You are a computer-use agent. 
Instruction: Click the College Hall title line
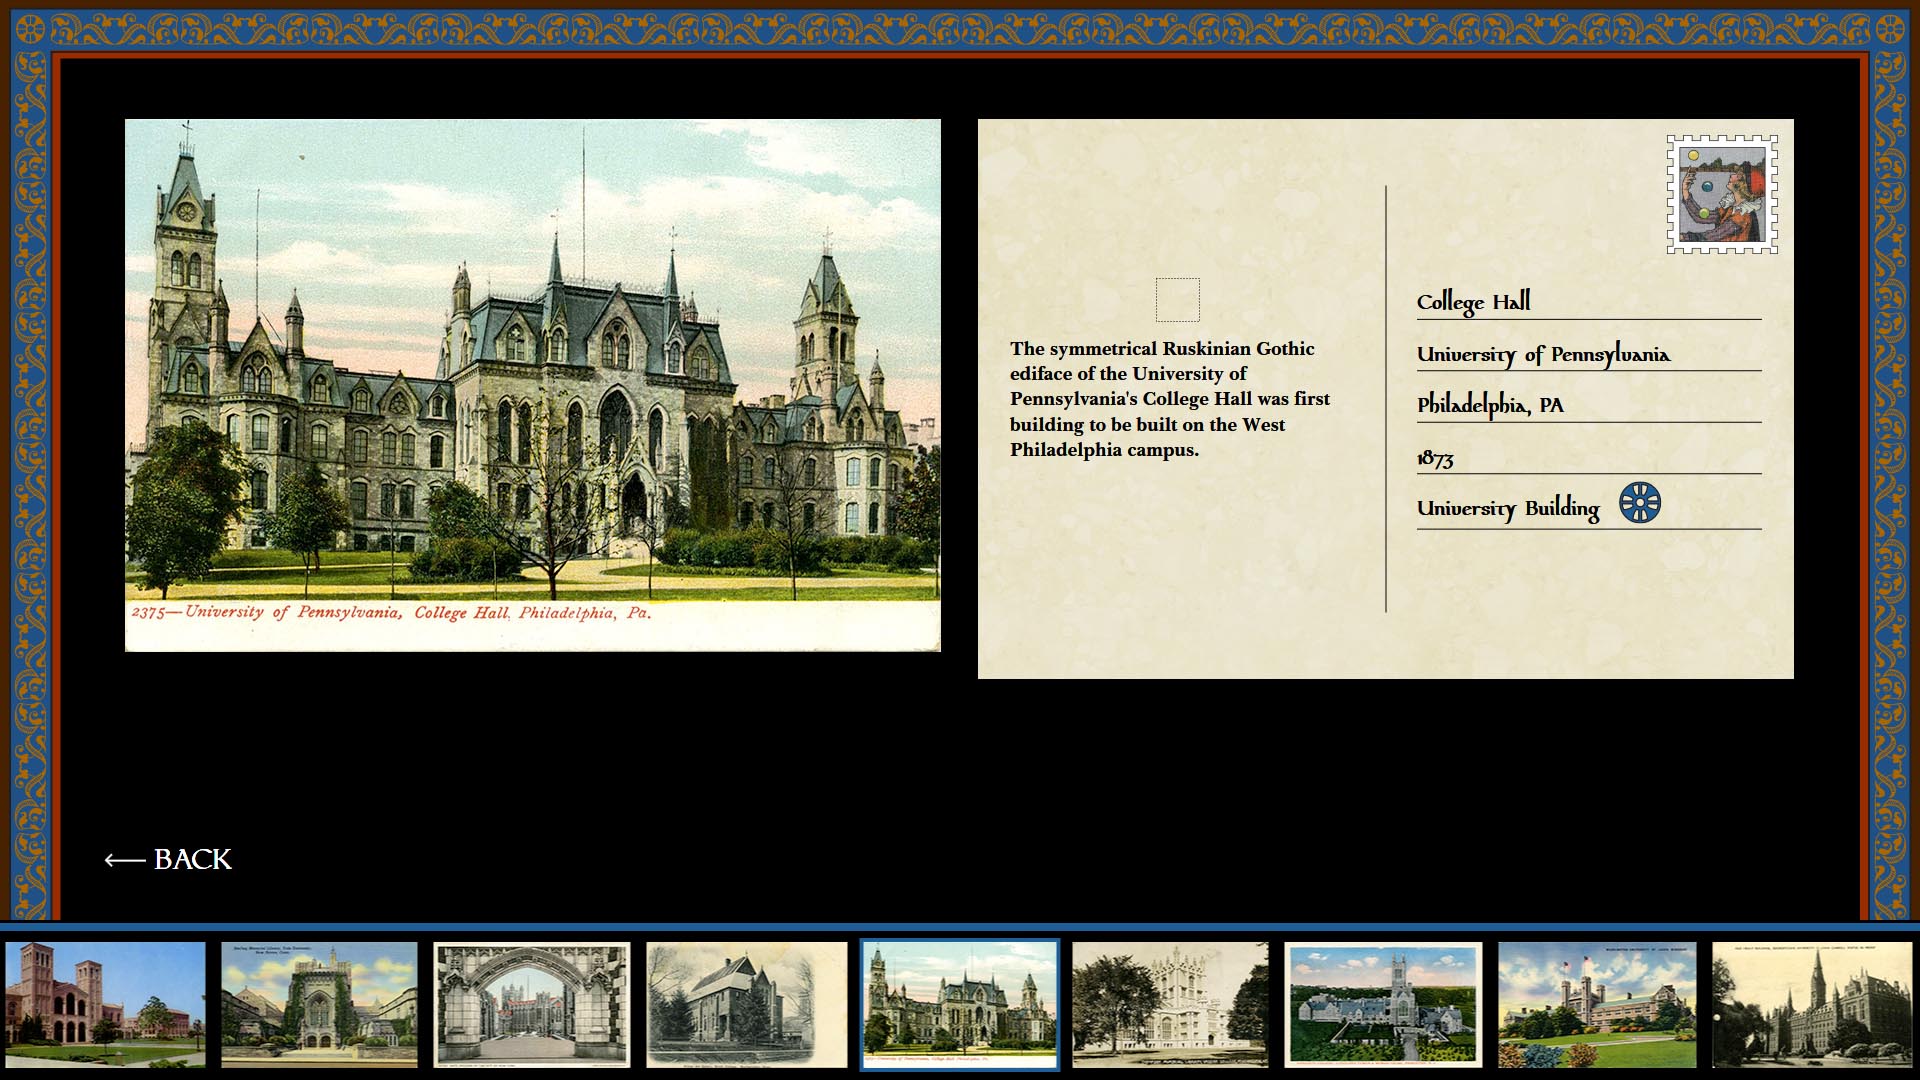(1473, 302)
